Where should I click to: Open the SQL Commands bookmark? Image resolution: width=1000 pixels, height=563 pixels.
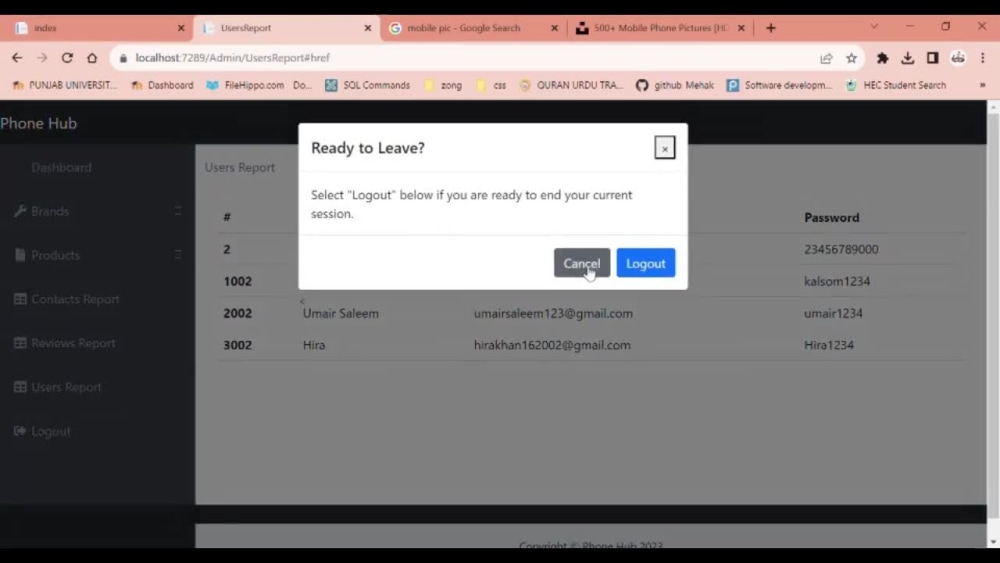[x=367, y=85]
